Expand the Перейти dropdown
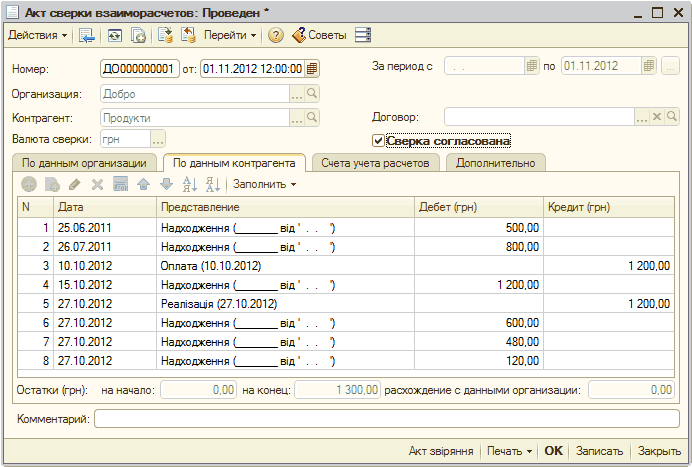 click(x=230, y=35)
